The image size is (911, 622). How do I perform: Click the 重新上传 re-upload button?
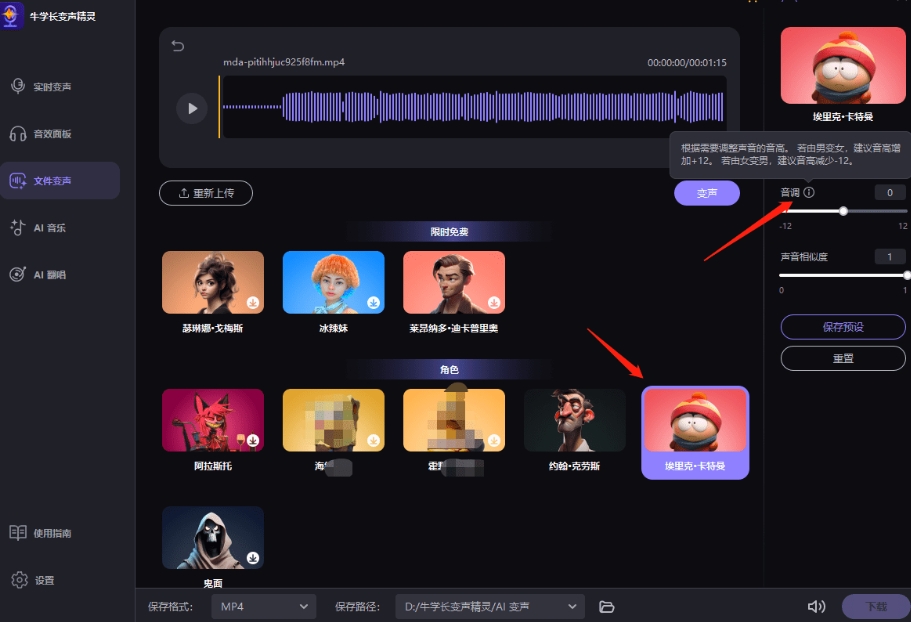tap(206, 193)
